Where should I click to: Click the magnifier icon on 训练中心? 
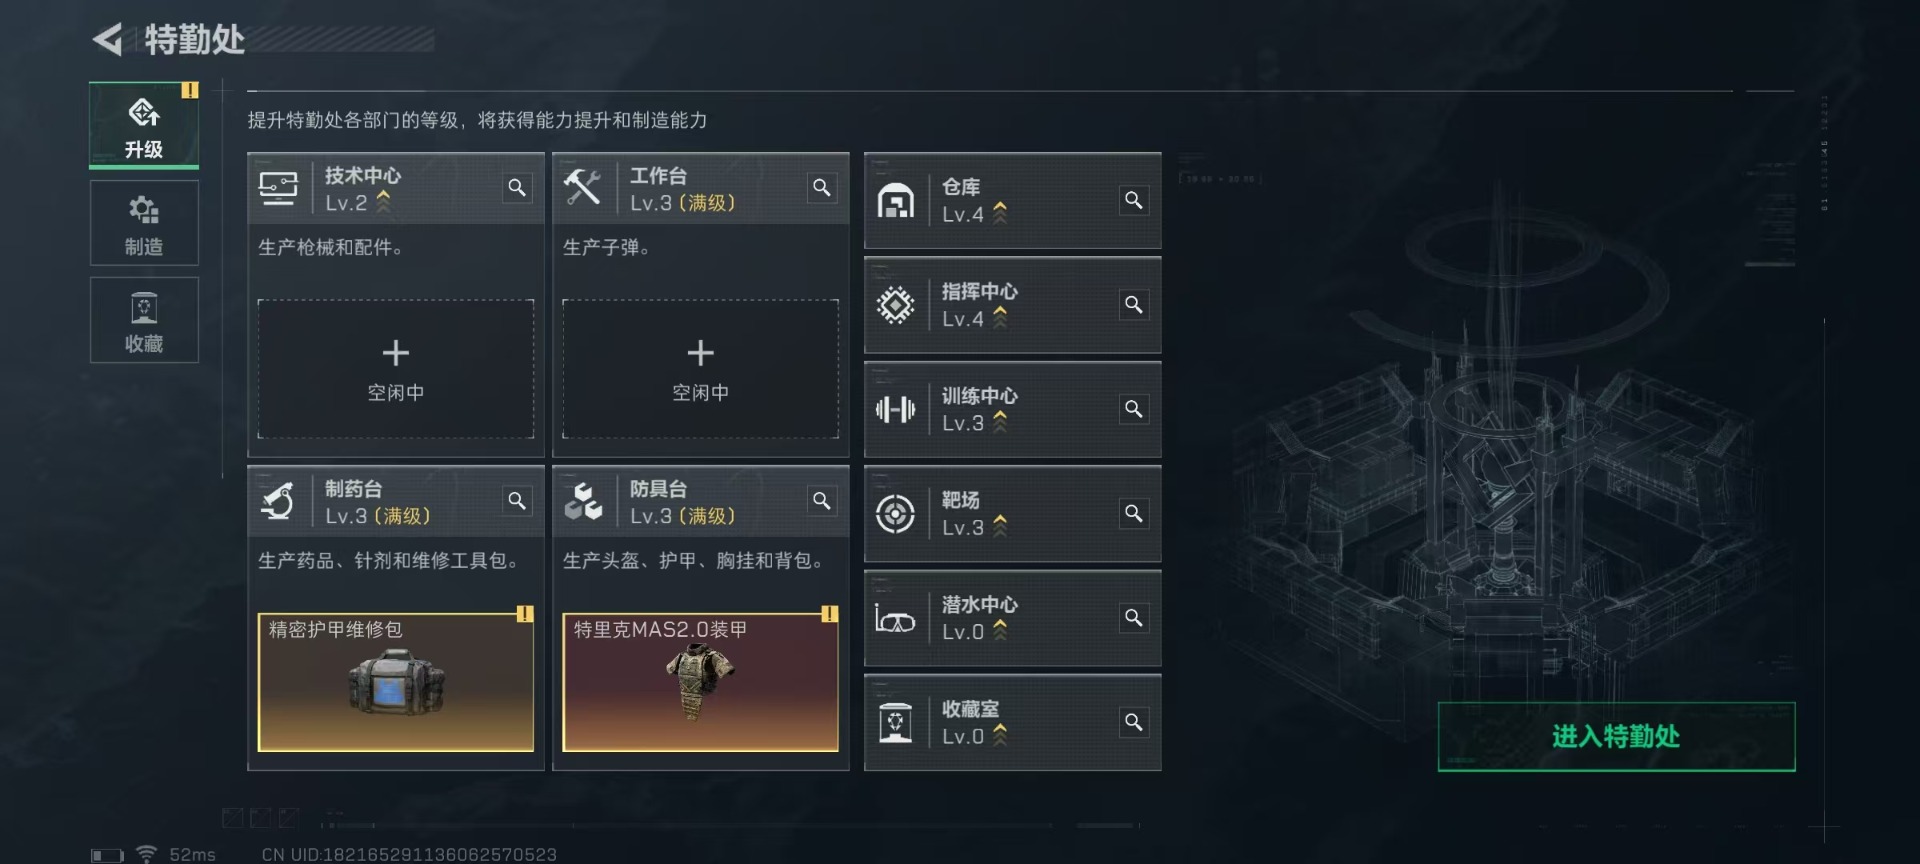coord(1133,409)
